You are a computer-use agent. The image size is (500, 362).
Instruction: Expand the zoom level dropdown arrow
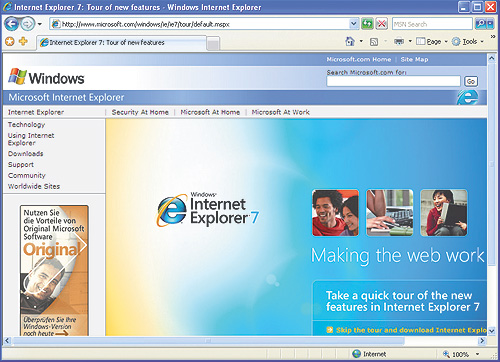tap(478, 354)
